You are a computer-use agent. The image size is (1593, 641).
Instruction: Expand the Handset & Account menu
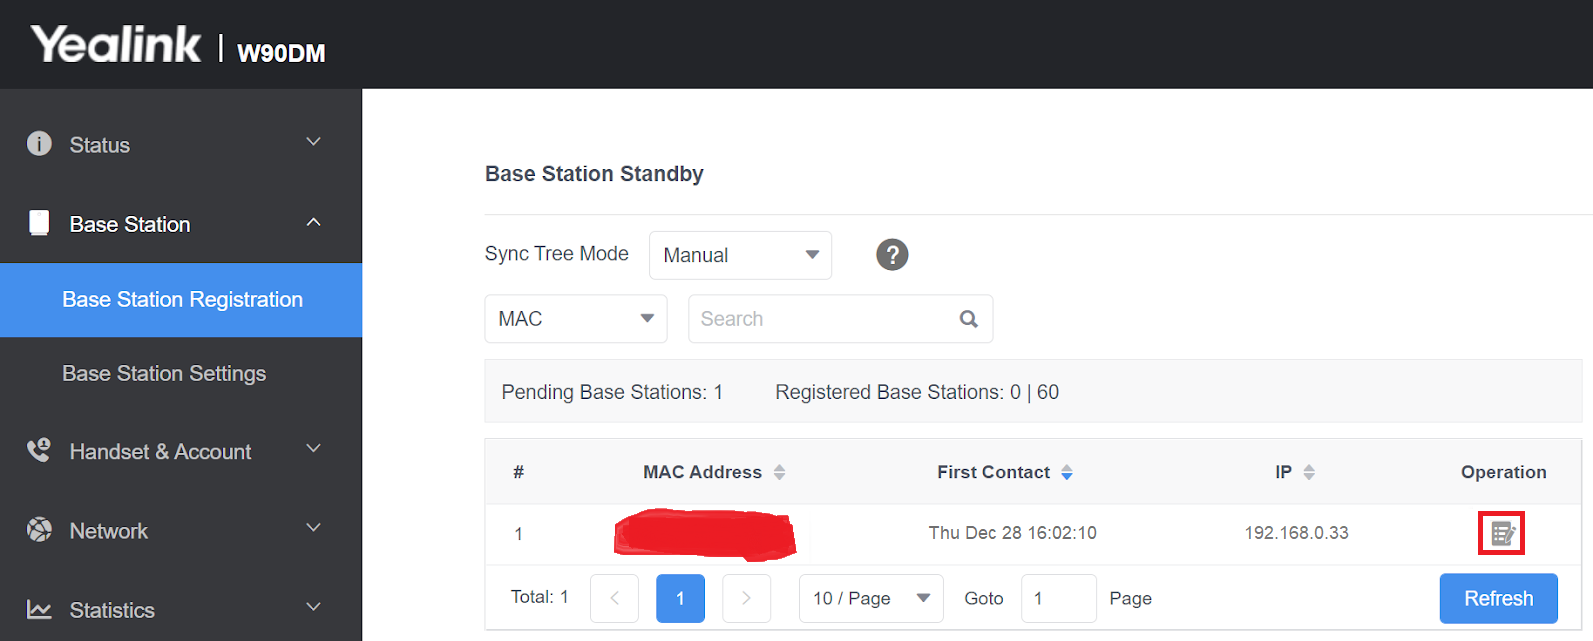coord(180,451)
